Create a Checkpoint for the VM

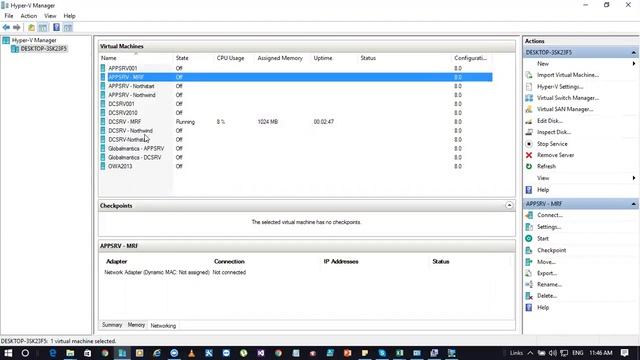click(x=551, y=250)
